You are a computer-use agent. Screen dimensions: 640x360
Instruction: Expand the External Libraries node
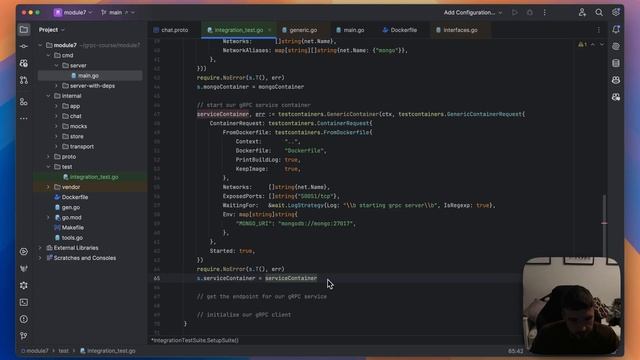tap(40, 248)
